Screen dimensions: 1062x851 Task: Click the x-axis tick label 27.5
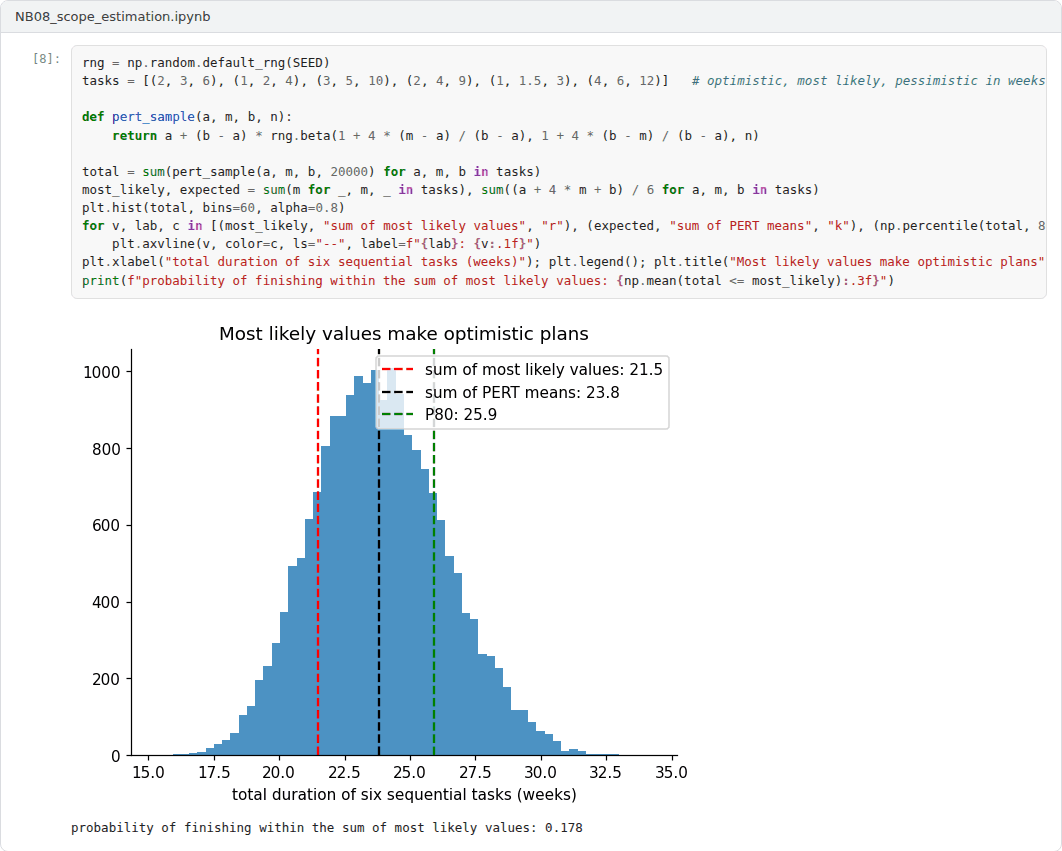(475, 772)
